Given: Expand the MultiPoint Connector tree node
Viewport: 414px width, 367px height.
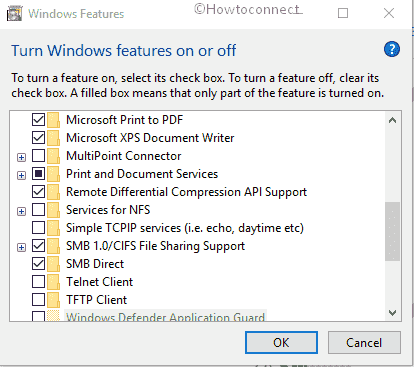Looking at the screenshot, I should (21, 157).
